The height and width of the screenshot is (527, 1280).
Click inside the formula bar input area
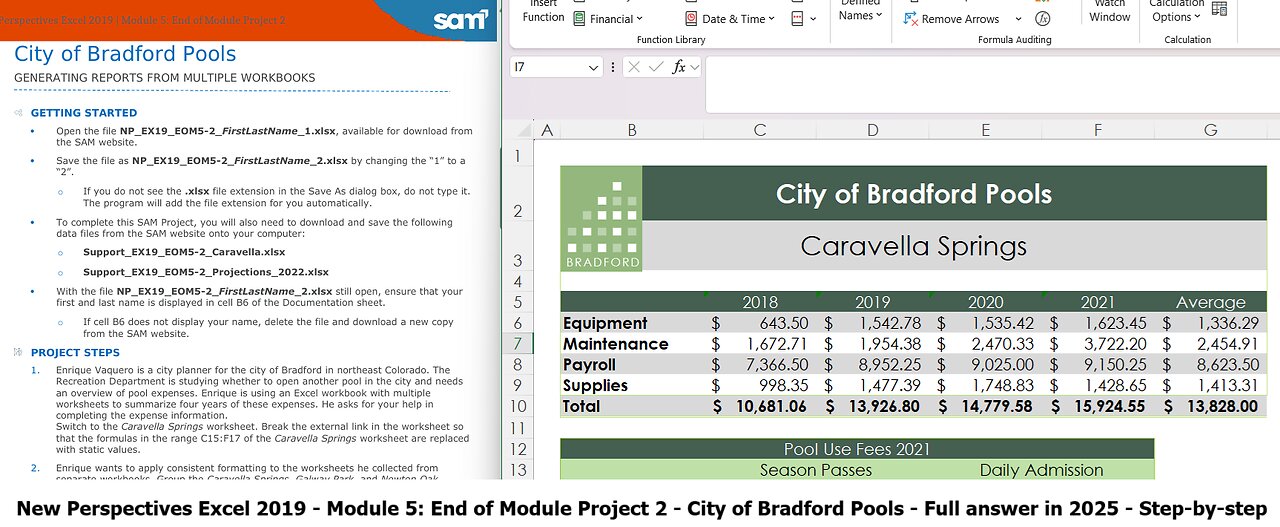pyautogui.click(x=992, y=85)
